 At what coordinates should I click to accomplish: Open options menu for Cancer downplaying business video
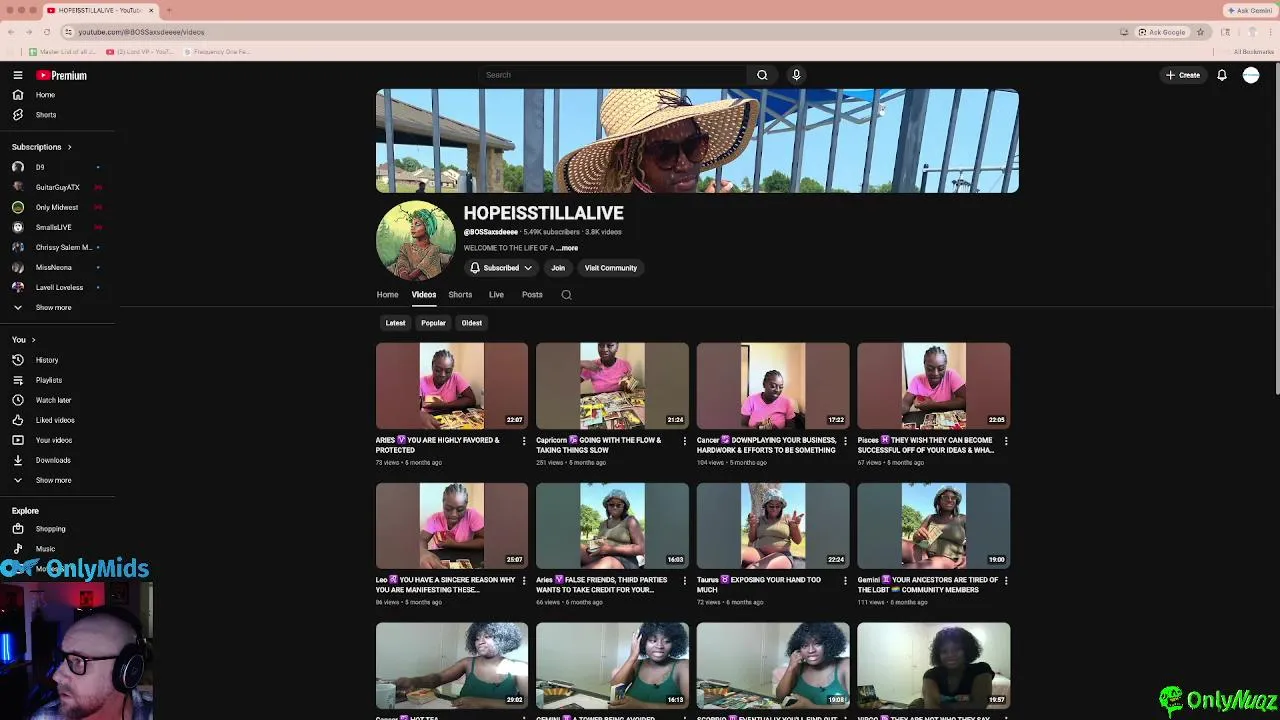845,441
